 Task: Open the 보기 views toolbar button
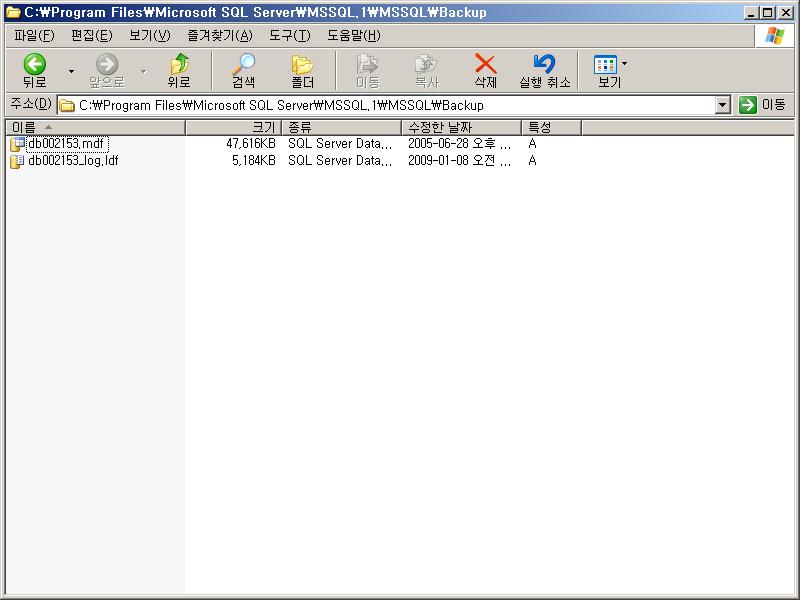click(x=609, y=70)
